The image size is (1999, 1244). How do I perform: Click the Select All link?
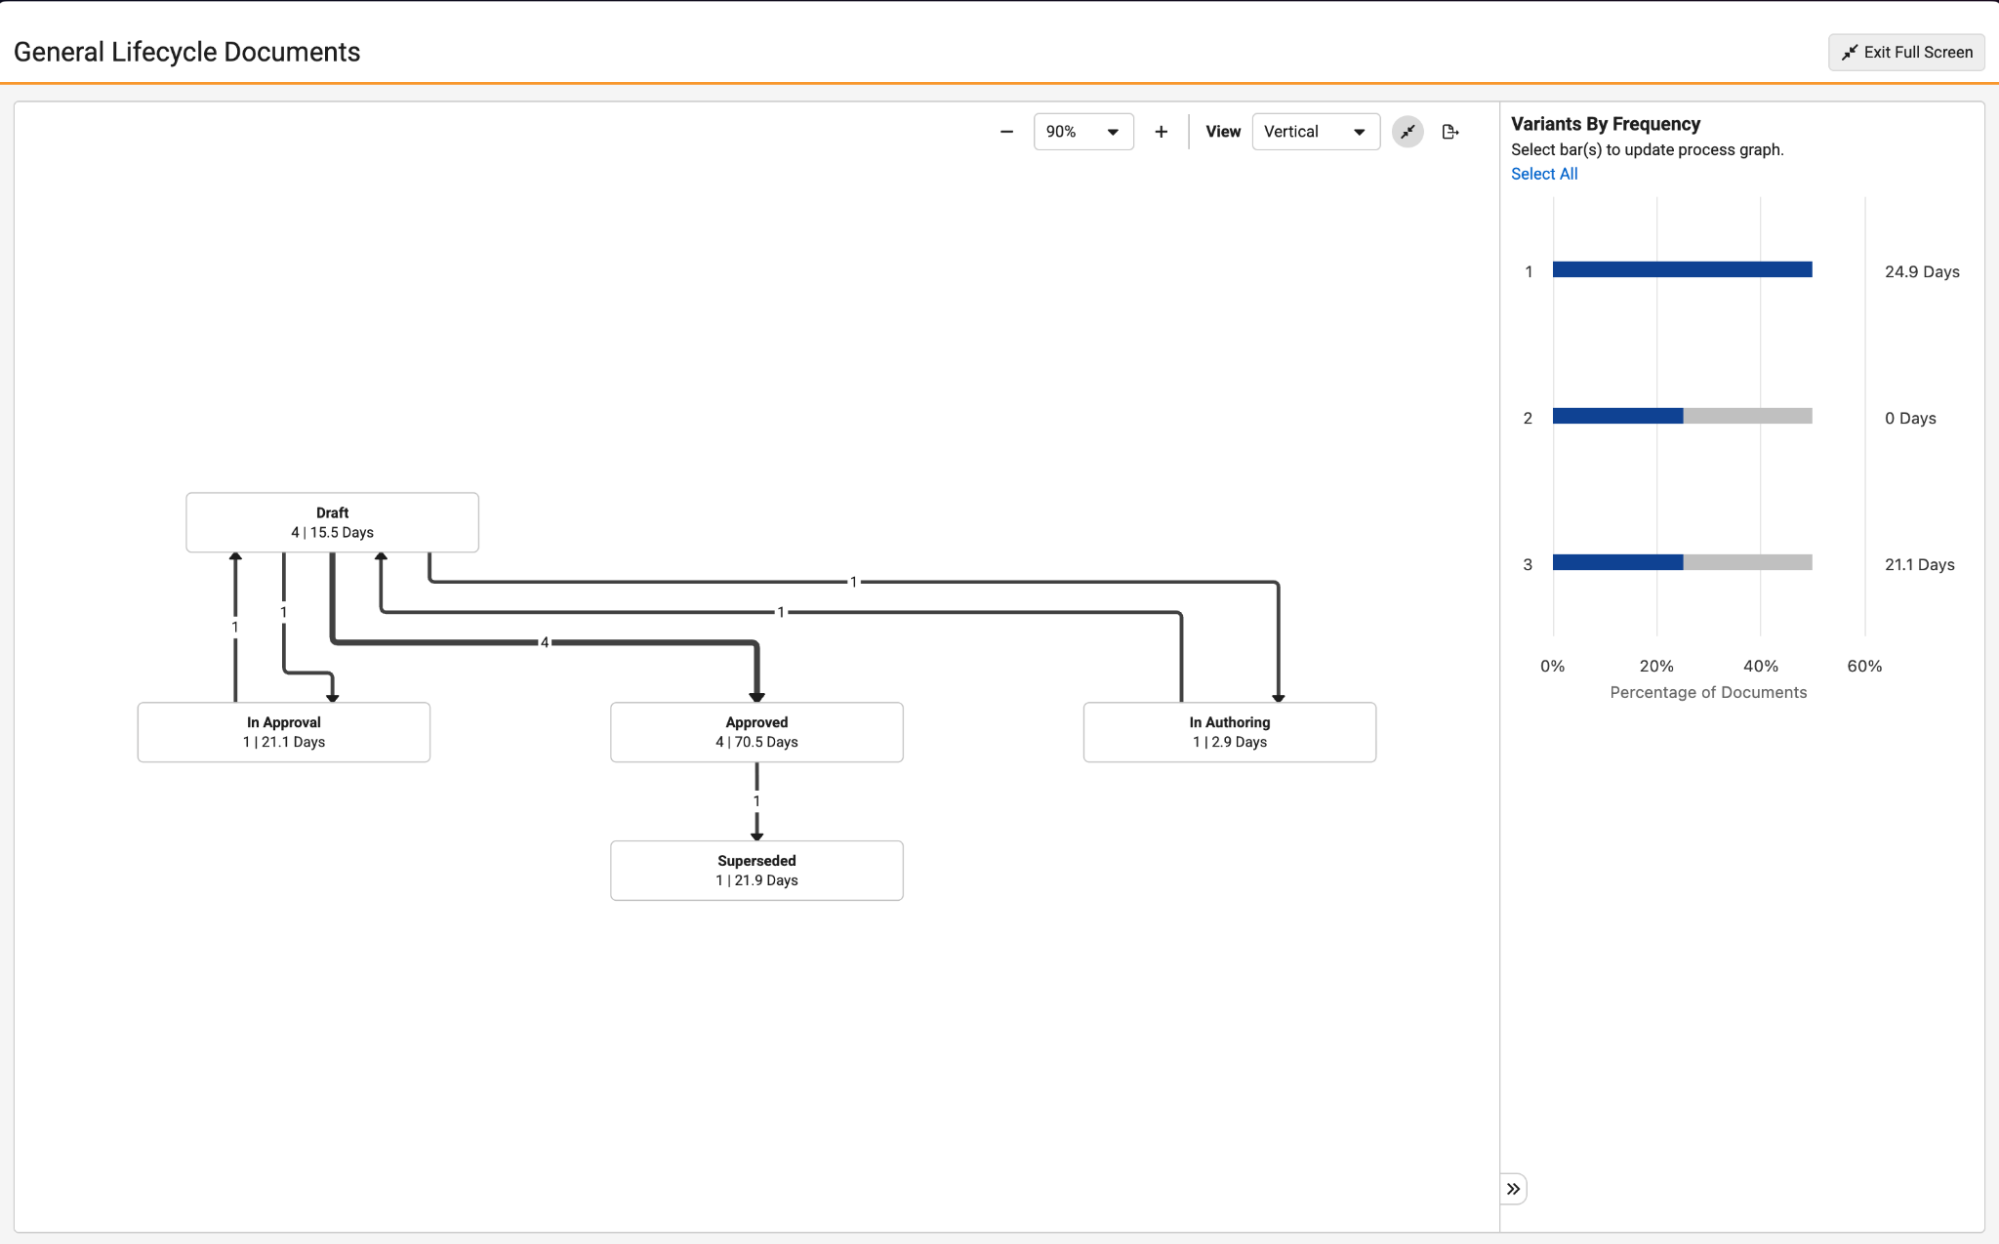tap(1544, 174)
